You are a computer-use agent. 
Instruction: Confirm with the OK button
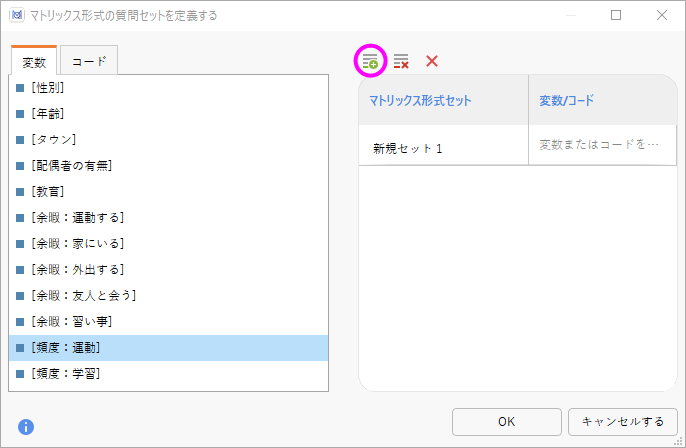507,422
